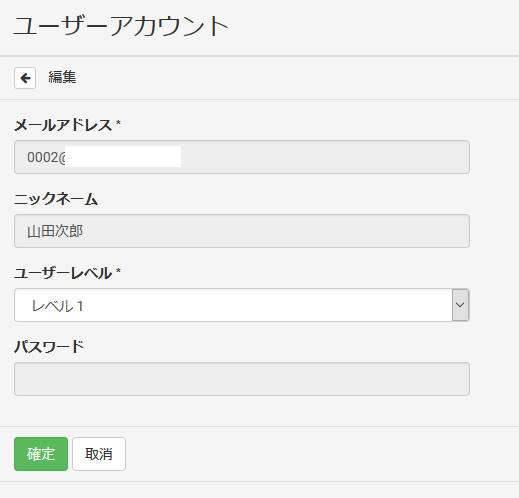Click the required asterisk beside メールアドレス

point(118,123)
